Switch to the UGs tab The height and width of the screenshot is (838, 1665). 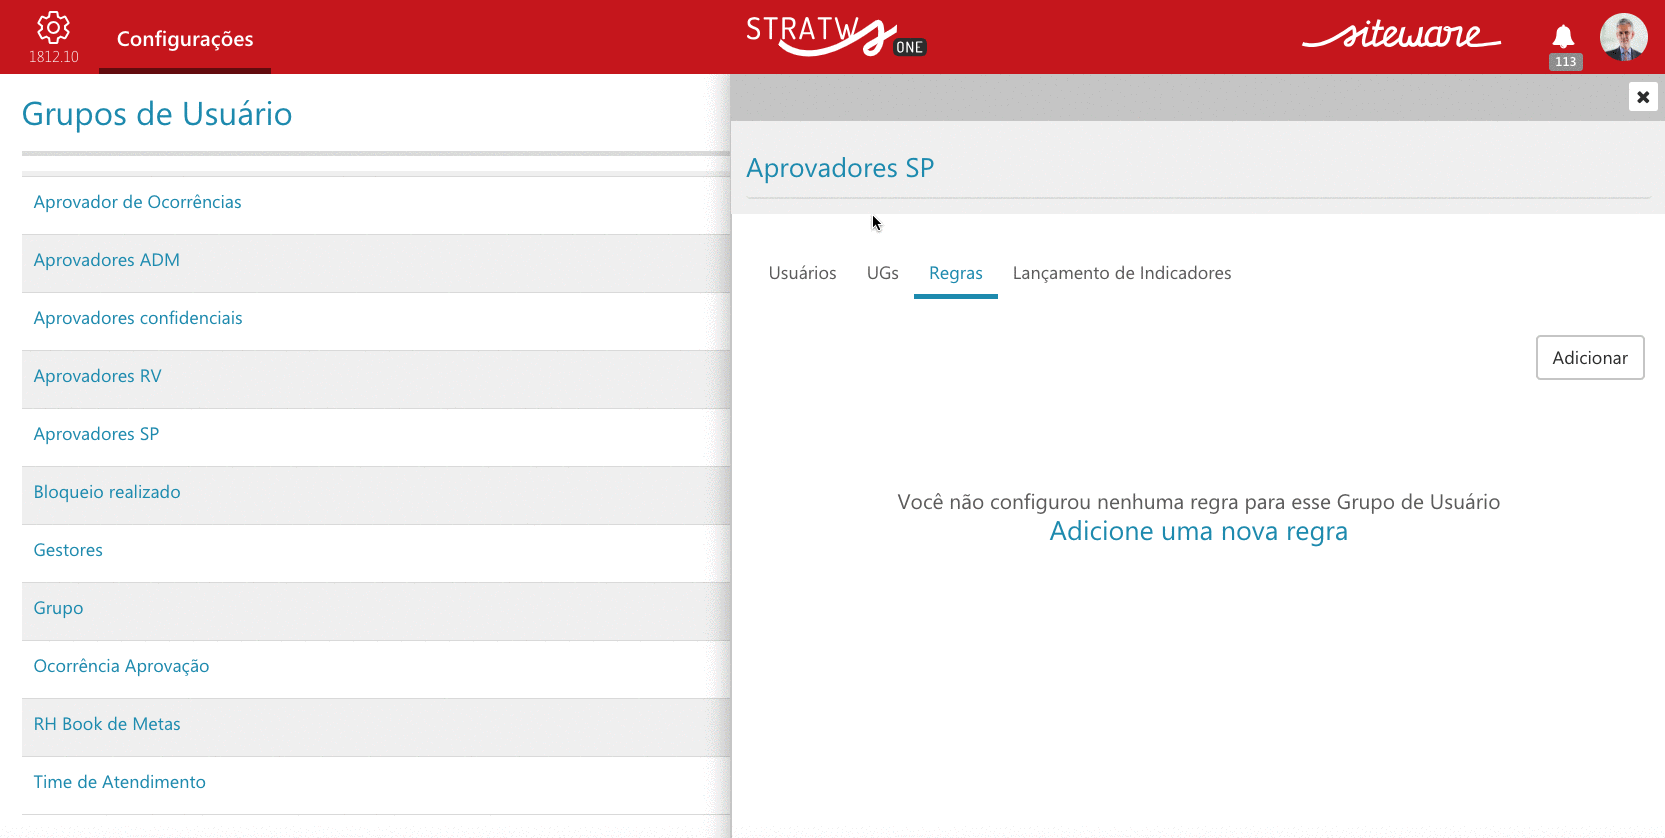click(x=883, y=273)
